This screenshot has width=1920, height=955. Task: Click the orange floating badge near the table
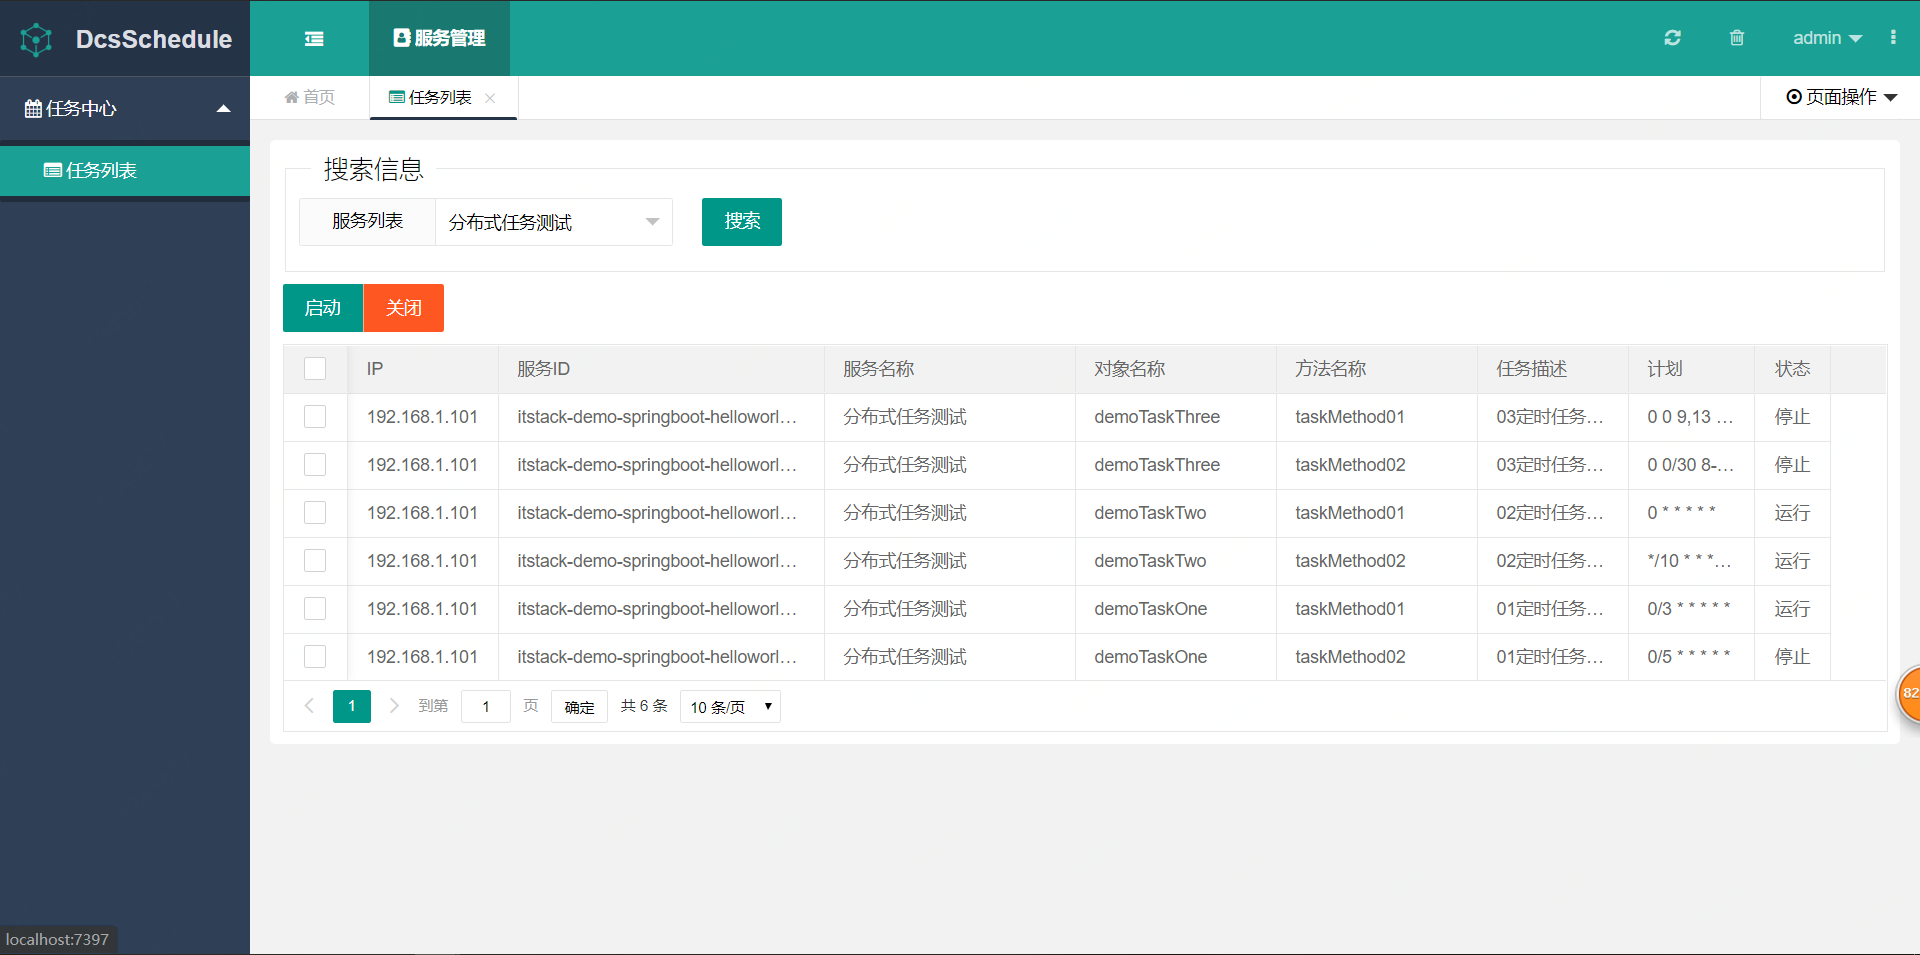(1911, 693)
